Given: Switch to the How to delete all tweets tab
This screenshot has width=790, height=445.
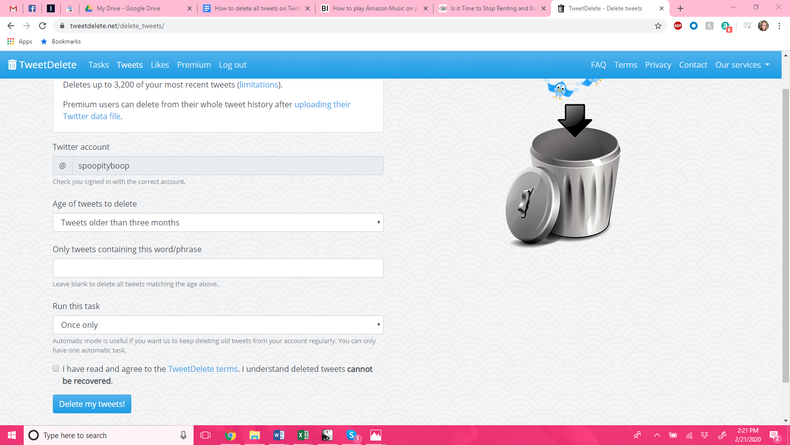Looking at the screenshot, I should [x=256, y=9].
